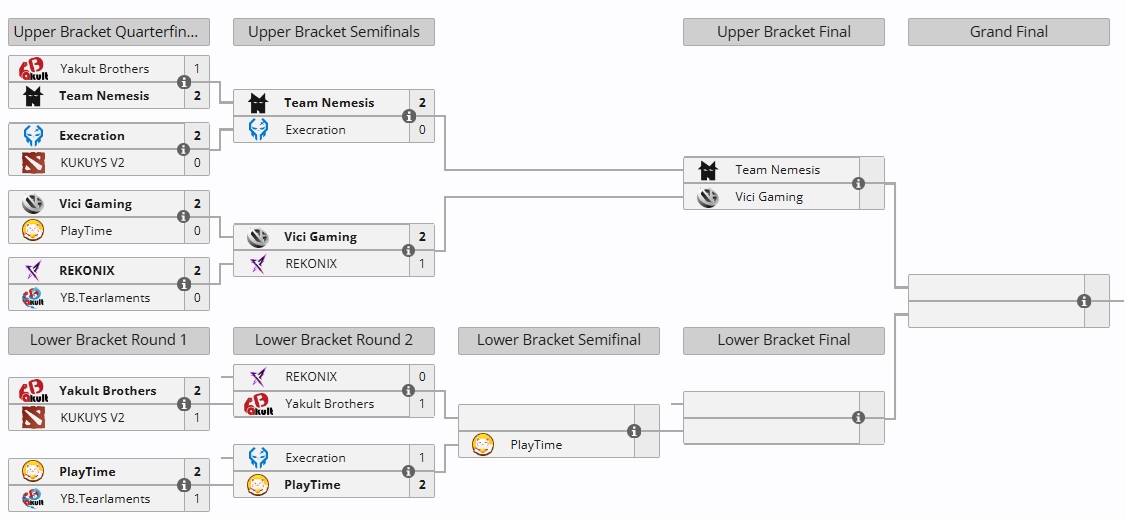
Task: Click the Execration logo in Upper Bracket Quarterfinals
Action: tap(33, 136)
